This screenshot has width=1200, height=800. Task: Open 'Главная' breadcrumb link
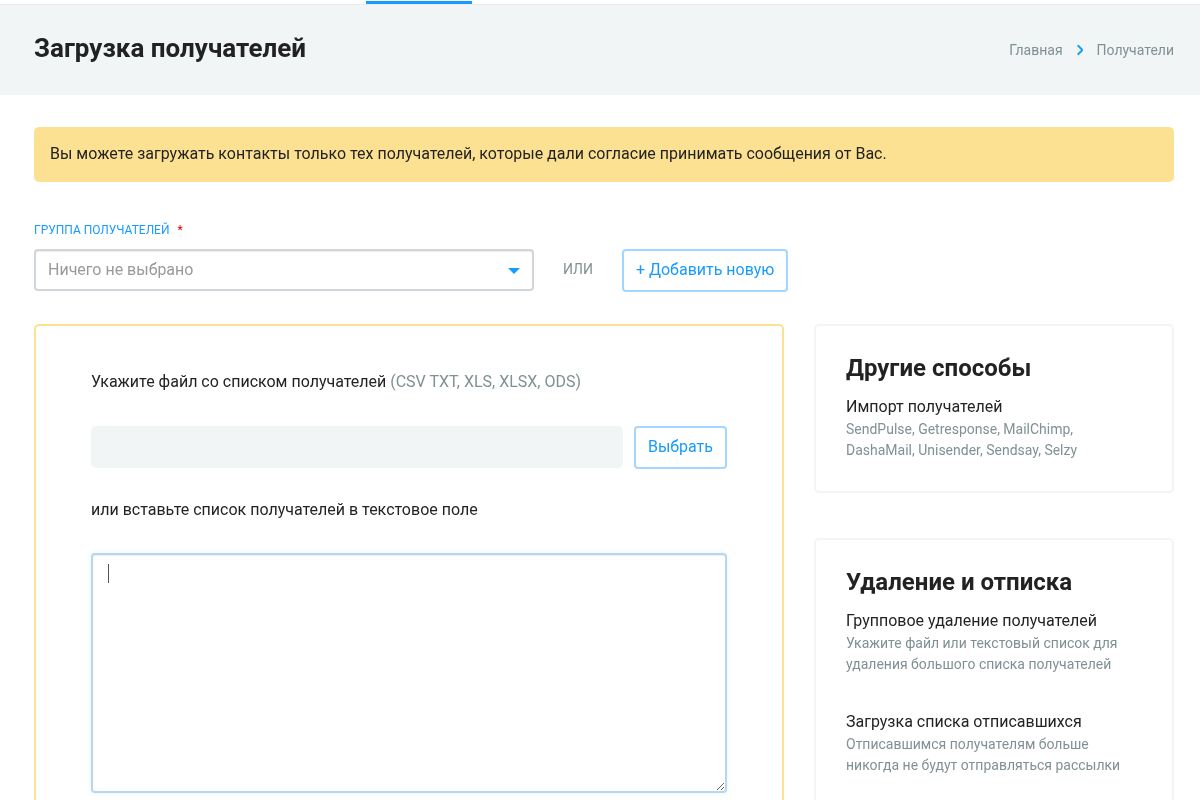click(1036, 50)
